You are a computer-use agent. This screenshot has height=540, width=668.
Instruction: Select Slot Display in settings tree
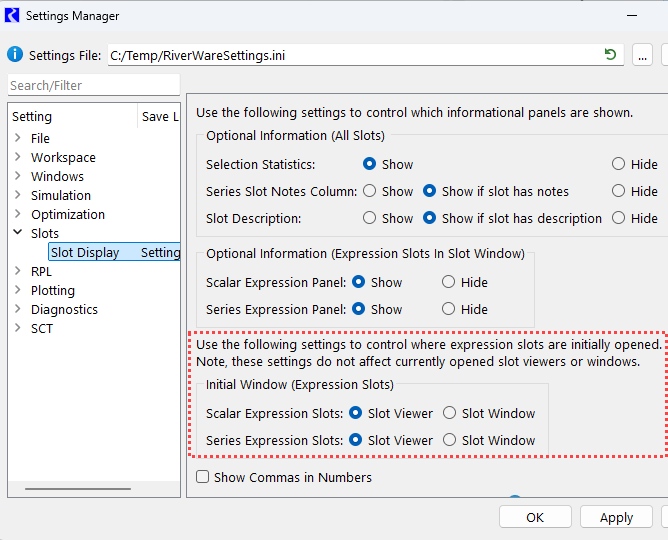85,252
